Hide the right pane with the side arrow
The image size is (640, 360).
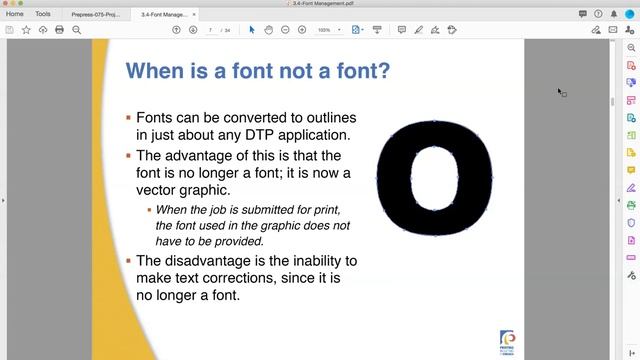[618, 200]
